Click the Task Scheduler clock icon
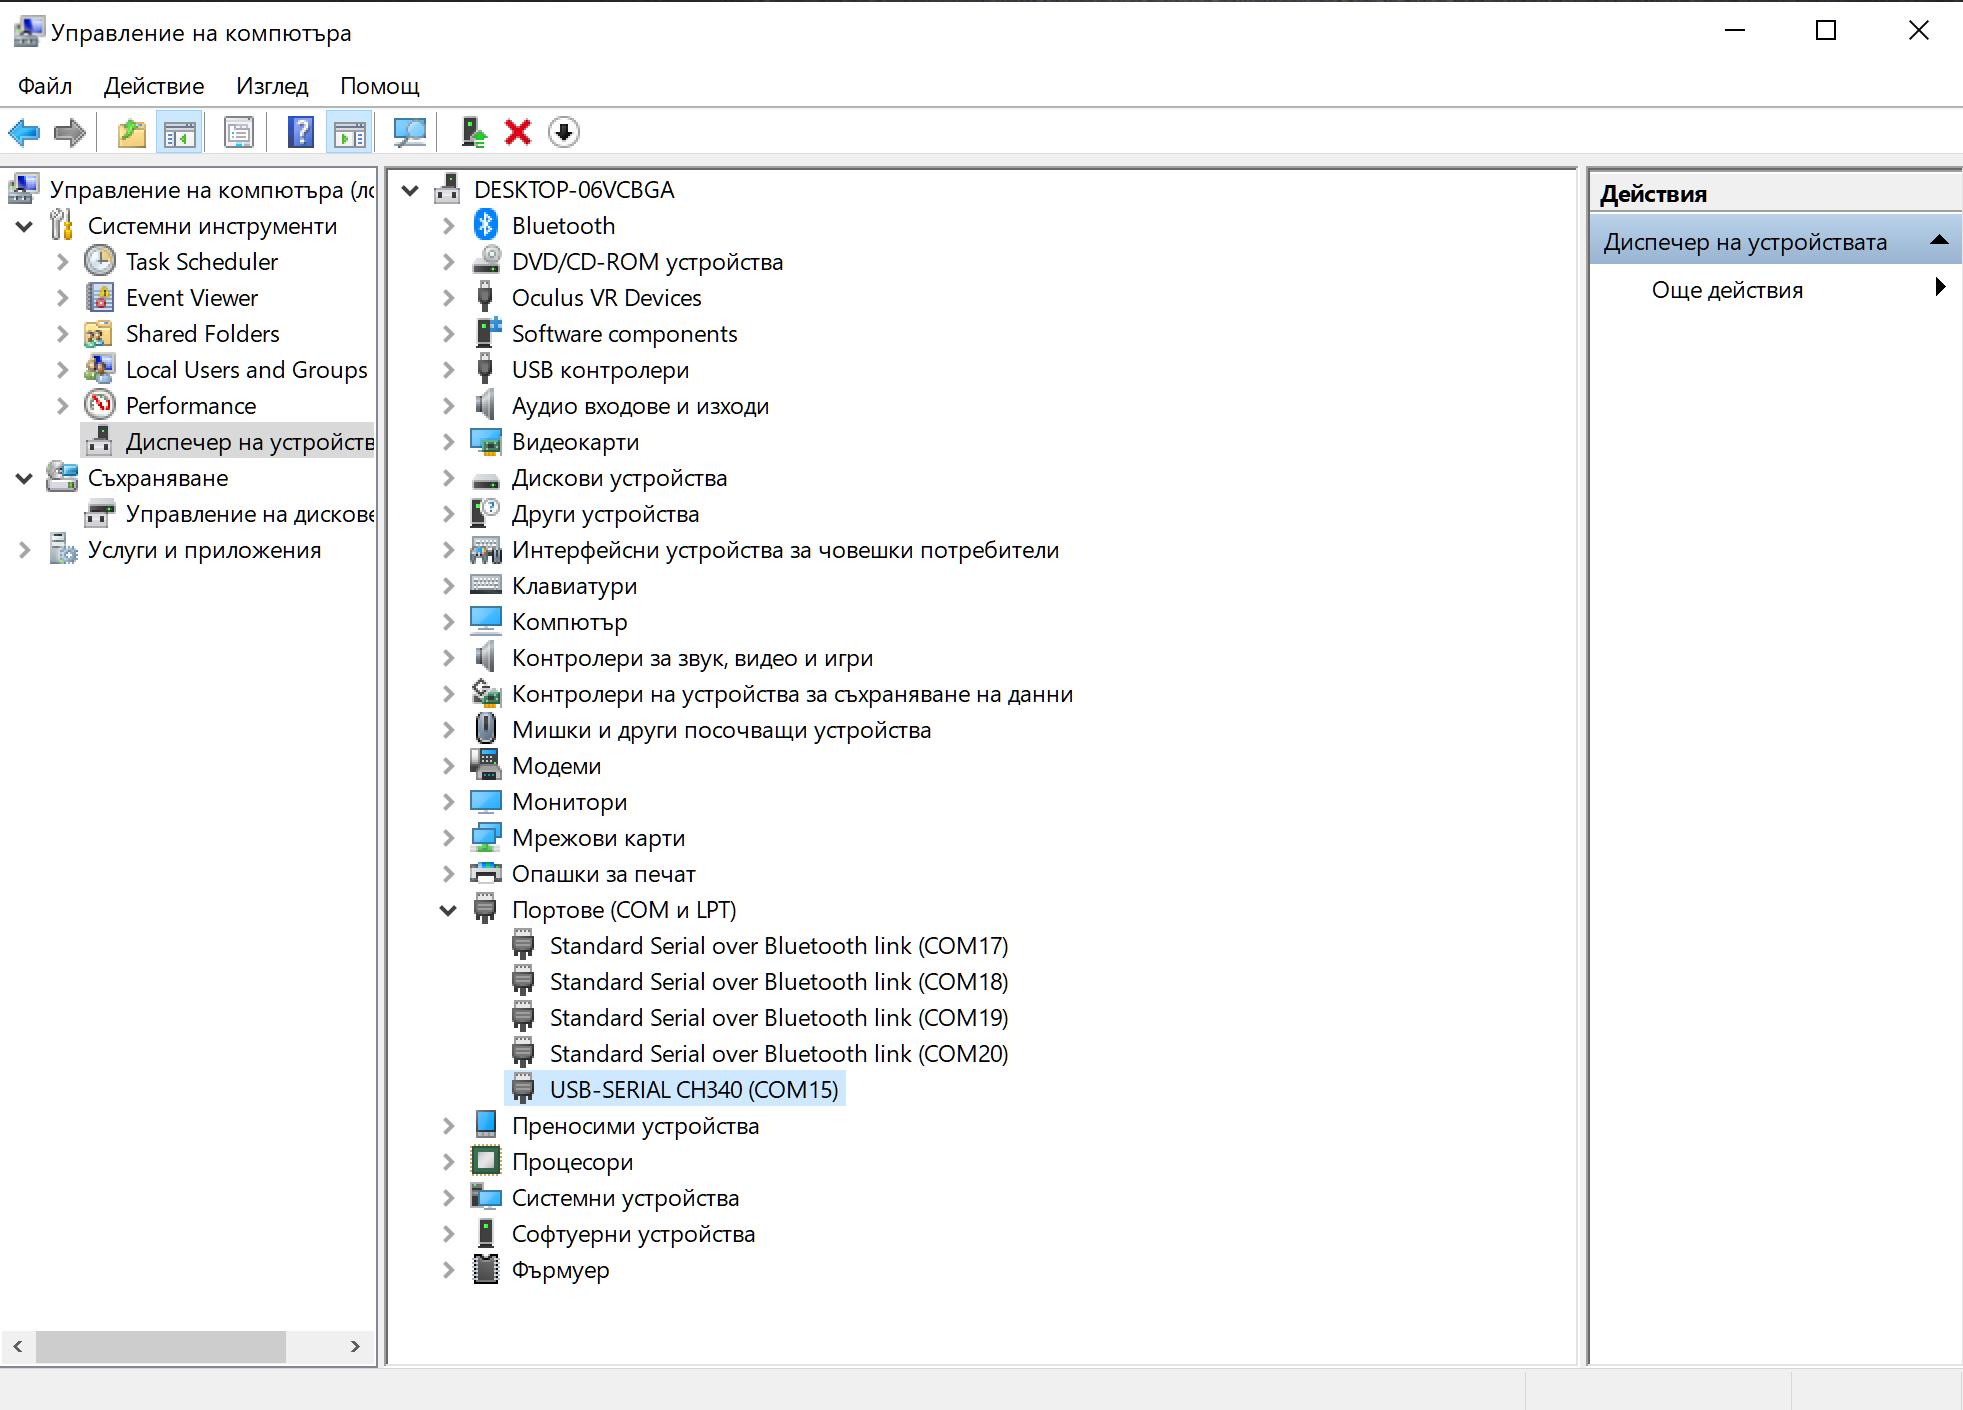1963x1410 pixels. pyautogui.click(x=100, y=261)
